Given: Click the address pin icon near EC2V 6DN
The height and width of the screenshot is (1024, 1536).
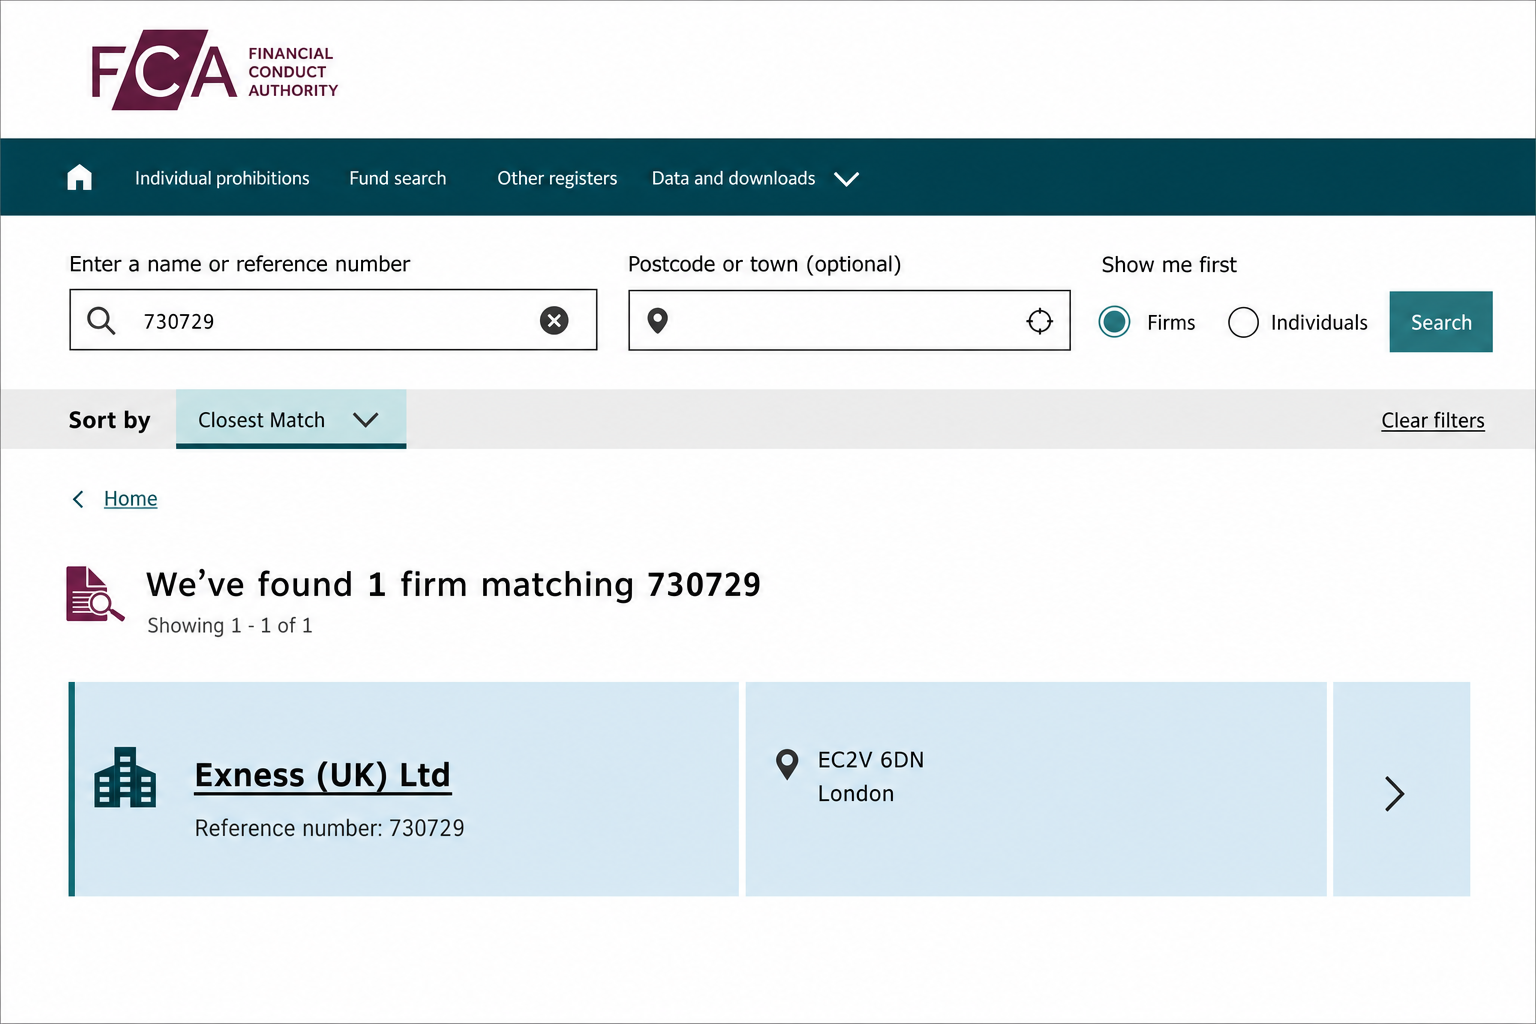Looking at the screenshot, I should [787, 765].
